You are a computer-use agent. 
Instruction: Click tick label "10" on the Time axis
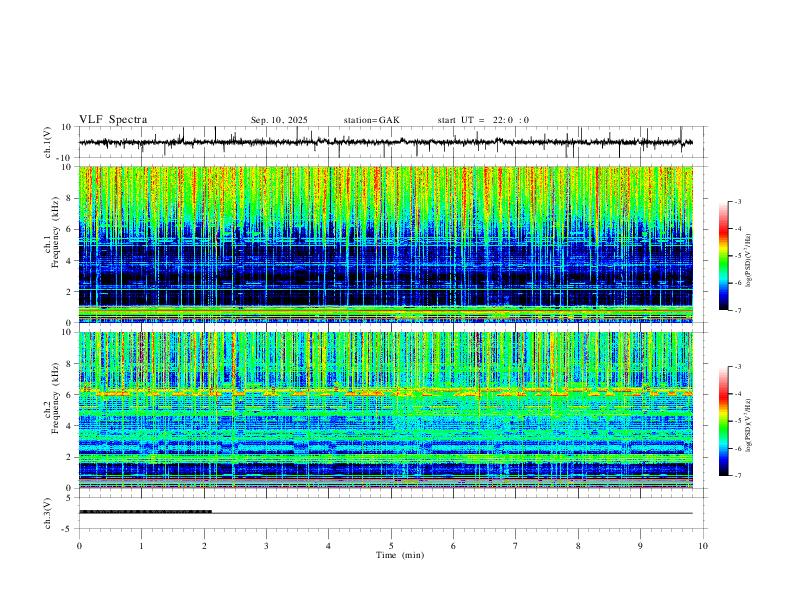pyautogui.click(x=703, y=546)
